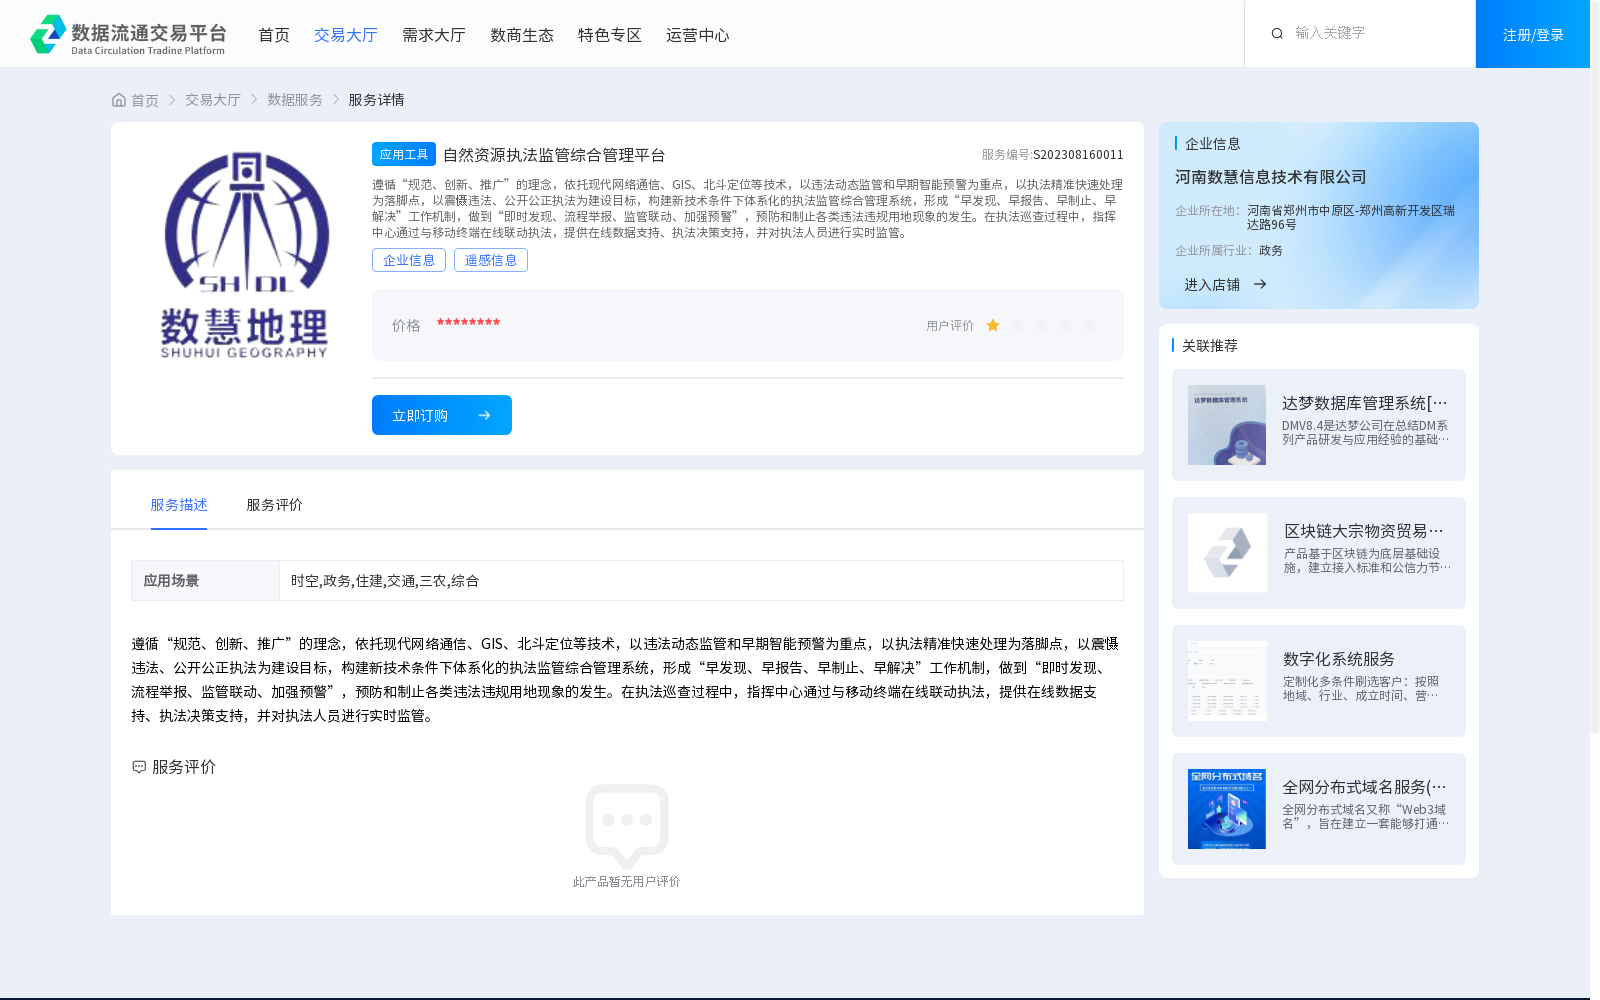Click the masked price ********
Screen dimensions: 1600x1000
(468, 323)
